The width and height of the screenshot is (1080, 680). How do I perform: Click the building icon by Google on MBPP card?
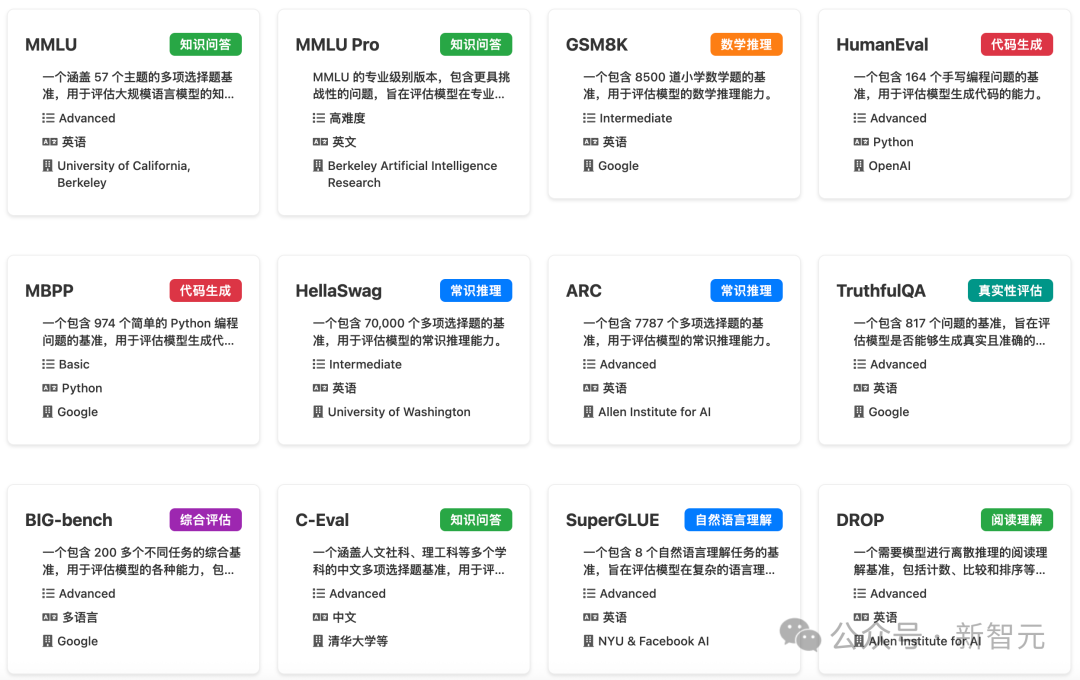point(48,411)
